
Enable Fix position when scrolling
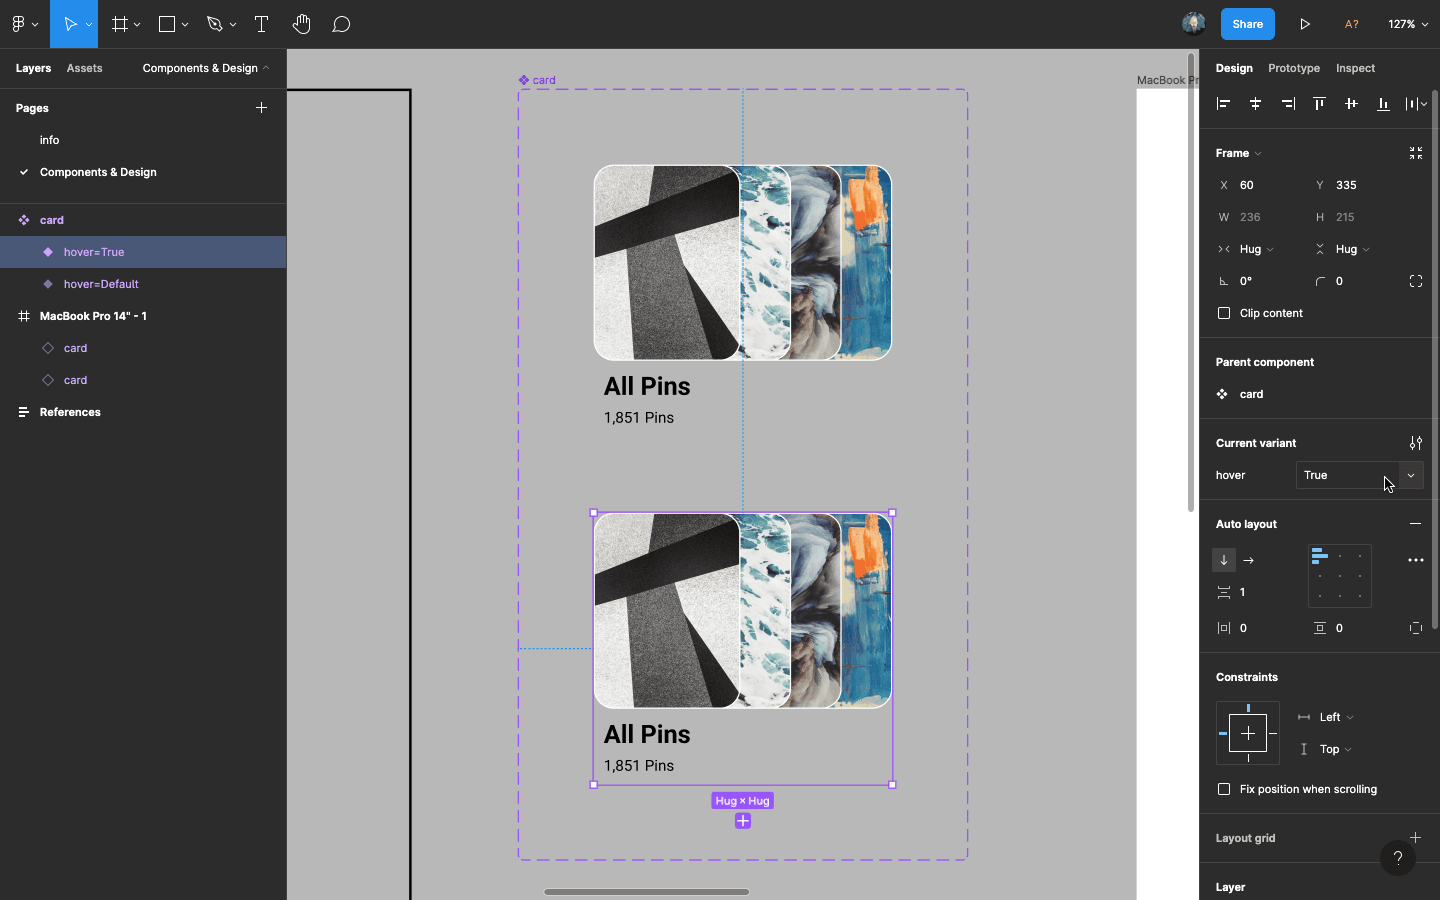1224,789
